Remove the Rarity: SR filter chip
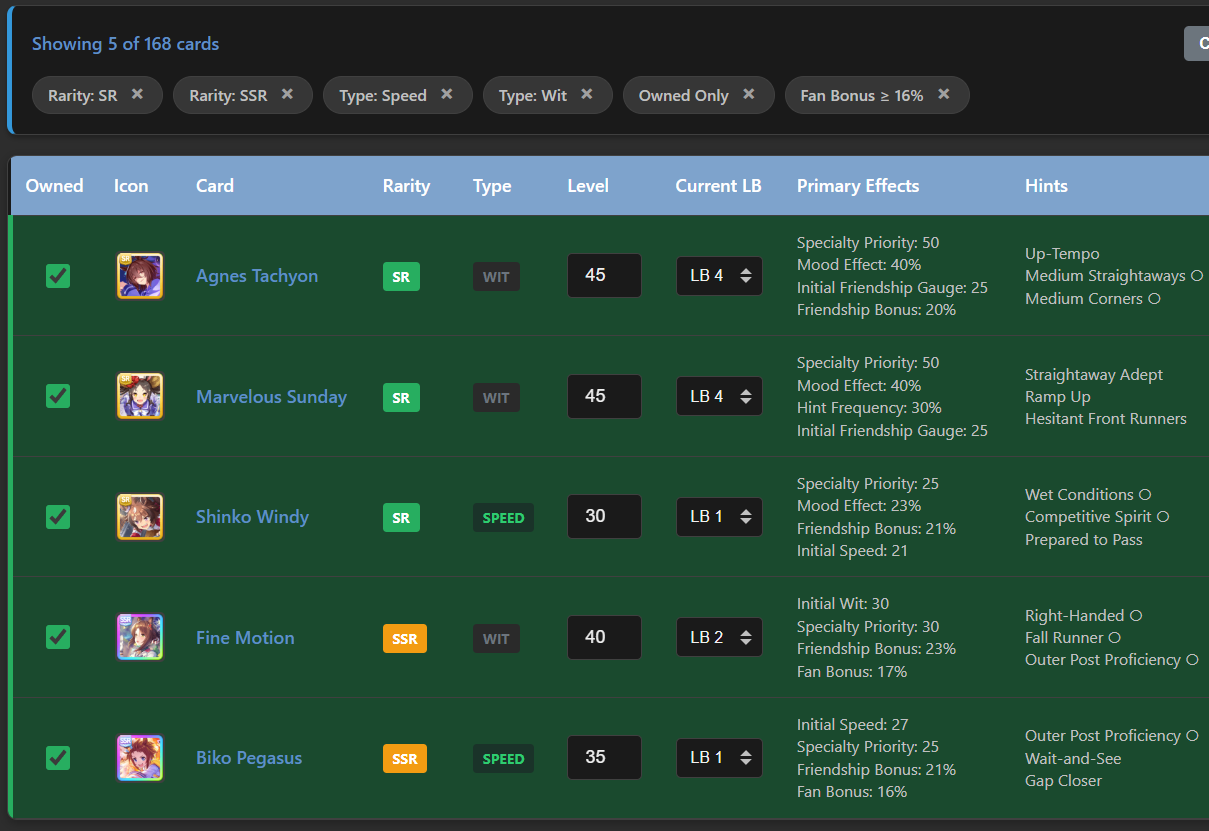The width and height of the screenshot is (1209, 831). (x=137, y=94)
